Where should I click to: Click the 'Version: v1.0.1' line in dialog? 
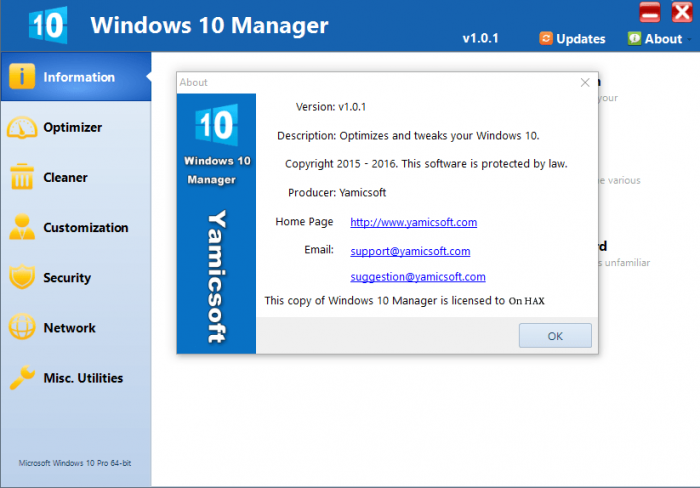point(331,107)
